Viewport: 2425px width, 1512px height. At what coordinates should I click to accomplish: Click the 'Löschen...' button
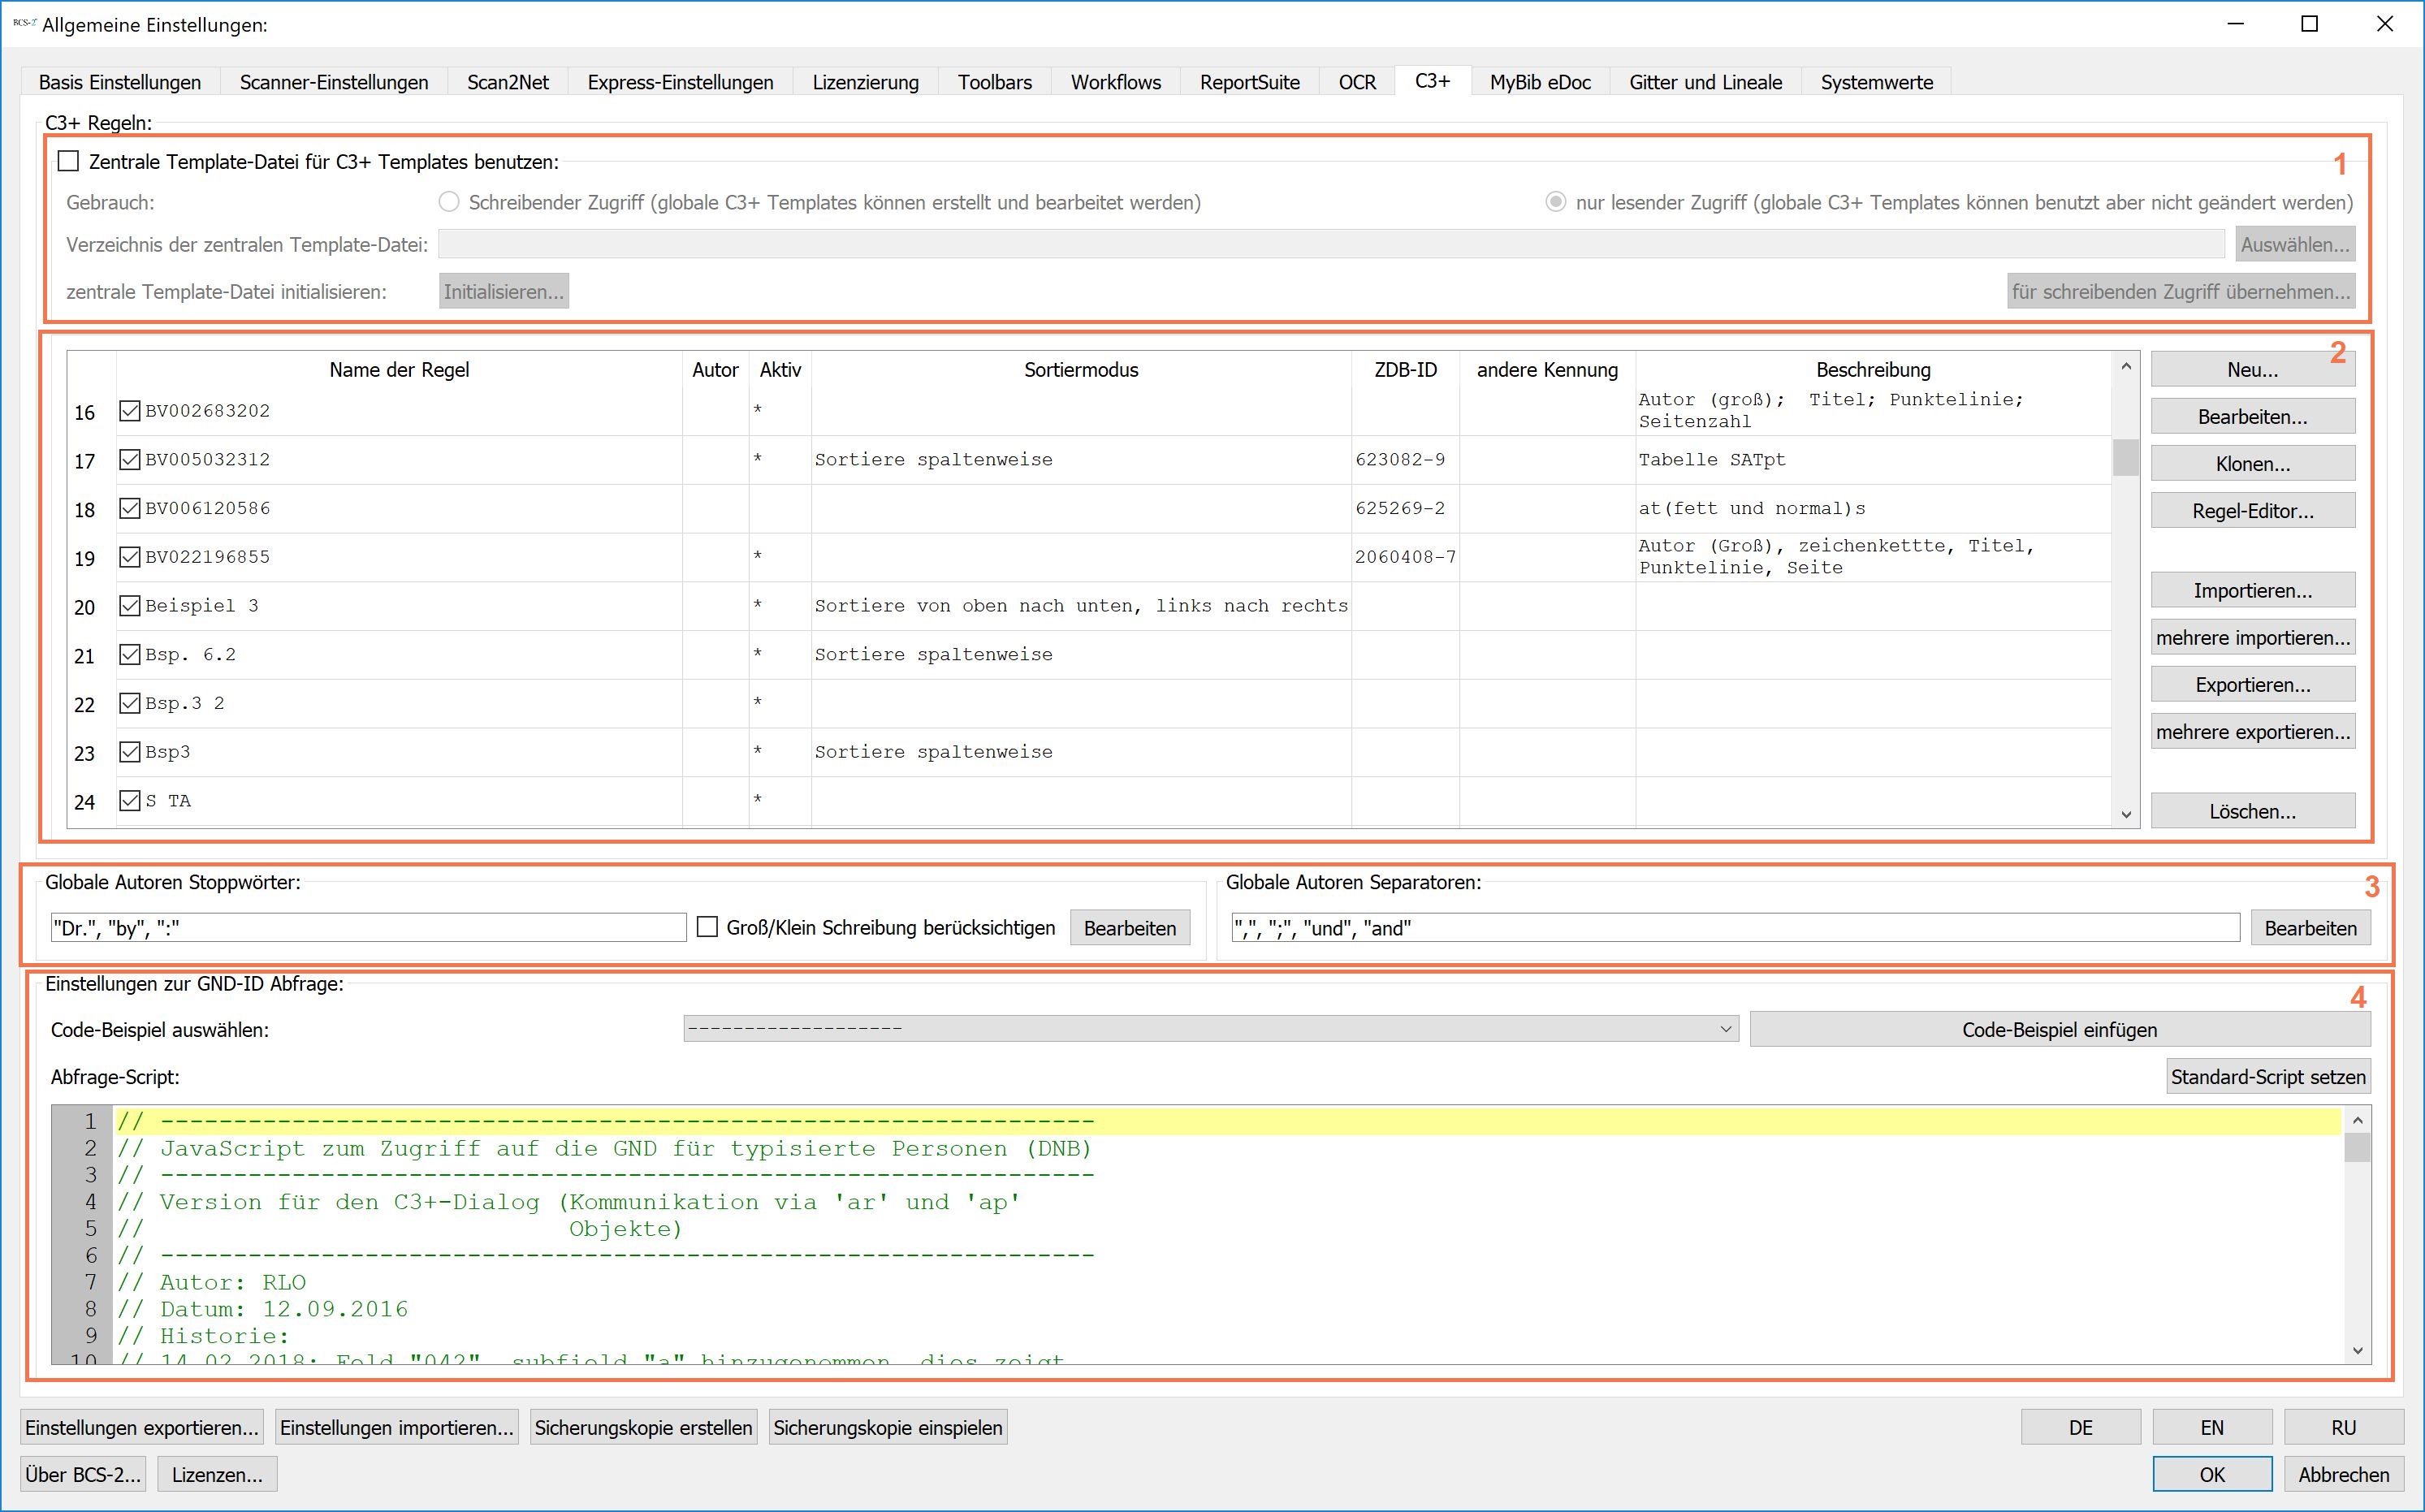(2252, 811)
